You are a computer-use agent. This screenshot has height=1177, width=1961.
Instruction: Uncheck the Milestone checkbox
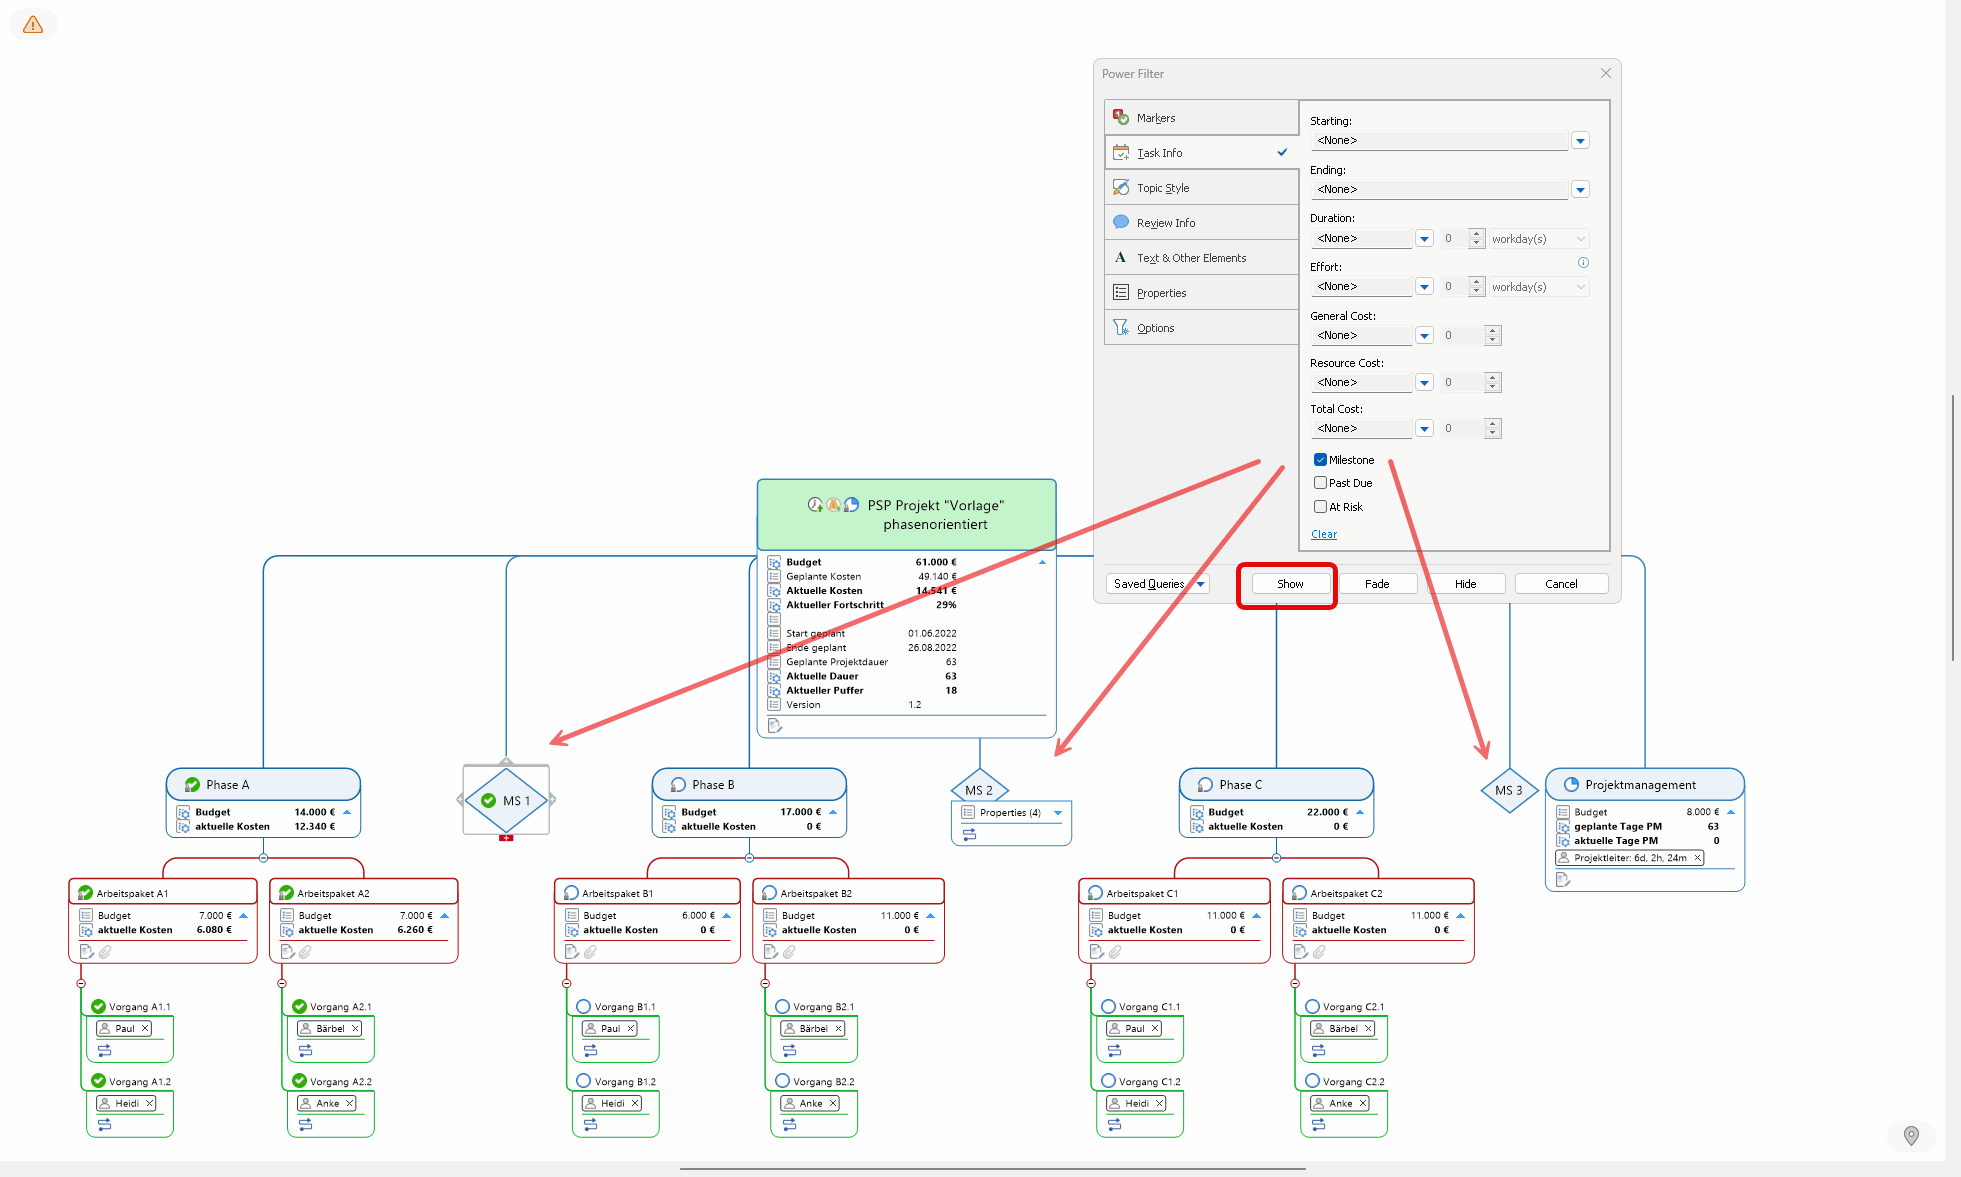coord(1320,460)
